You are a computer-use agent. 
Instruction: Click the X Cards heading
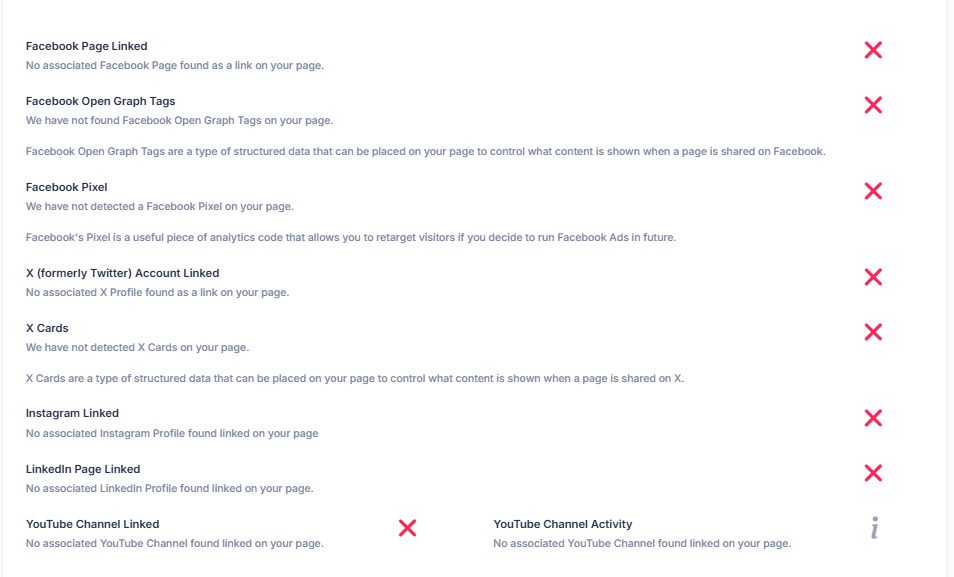tap(48, 328)
